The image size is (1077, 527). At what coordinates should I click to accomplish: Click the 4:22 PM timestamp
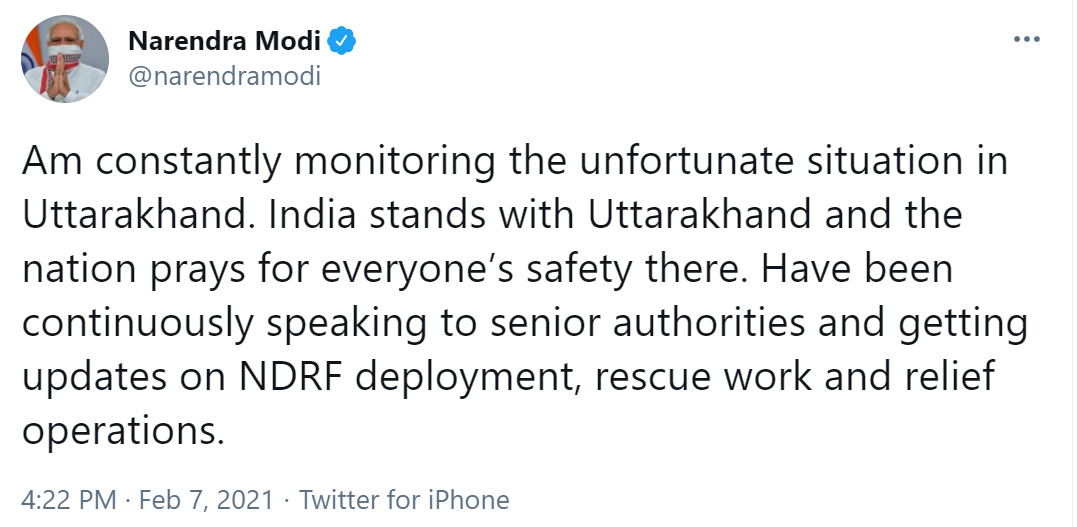point(68,499)
